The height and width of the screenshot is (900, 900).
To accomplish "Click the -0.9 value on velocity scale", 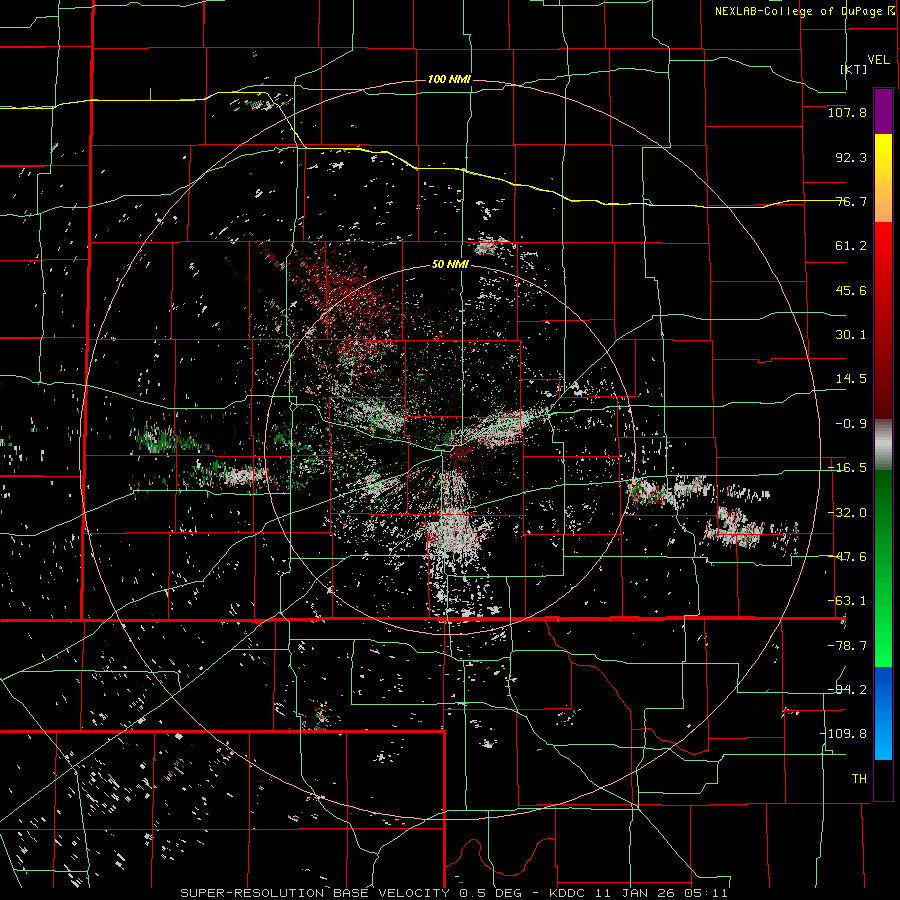I will [x=851, y=424].
